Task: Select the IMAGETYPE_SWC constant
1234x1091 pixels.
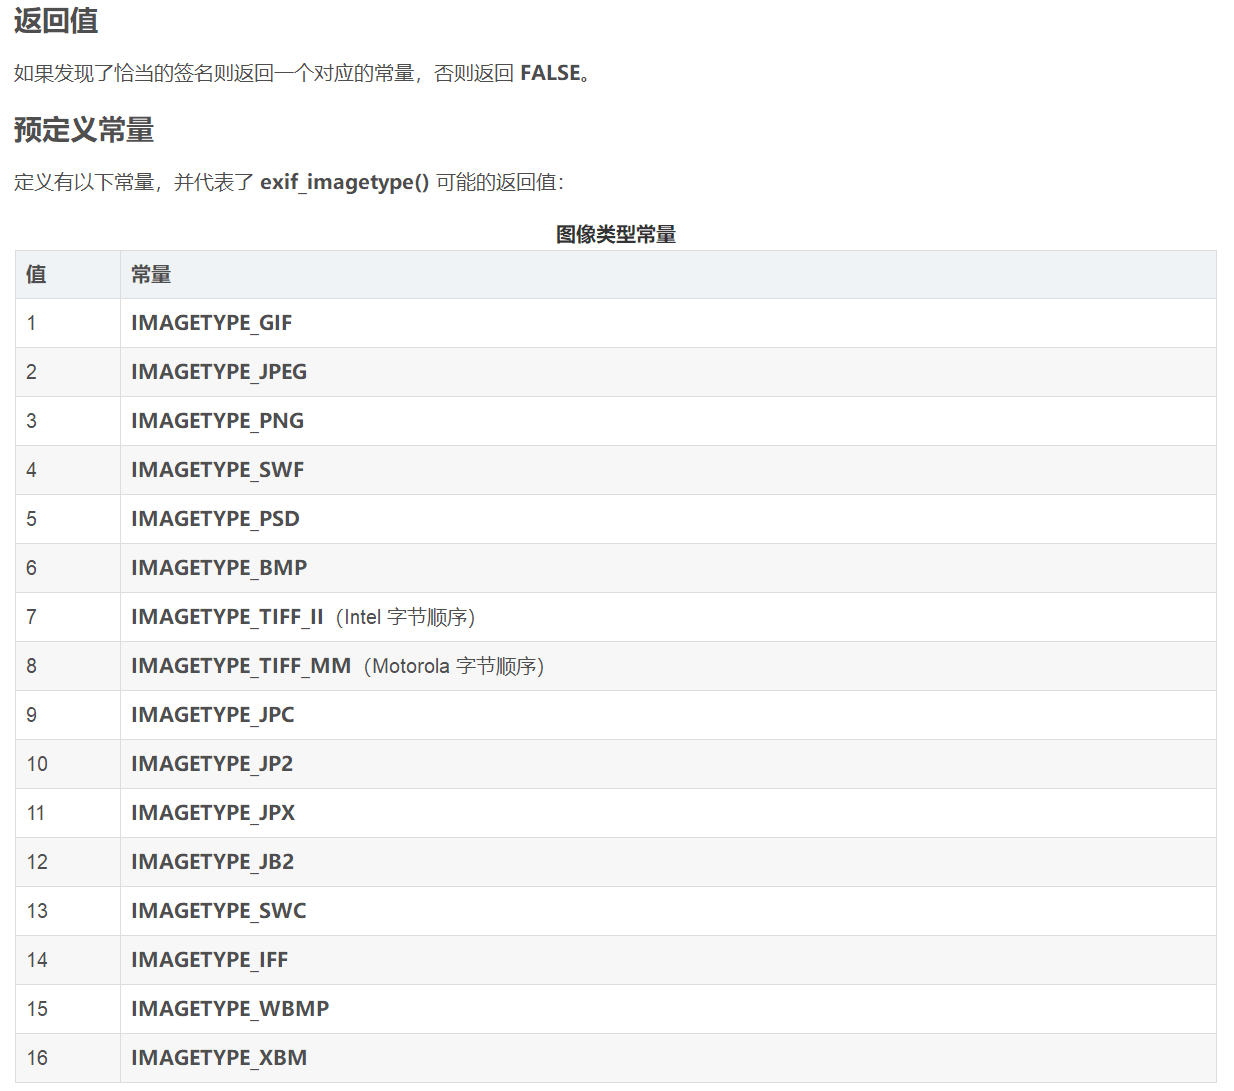Action: coord(218,911)
